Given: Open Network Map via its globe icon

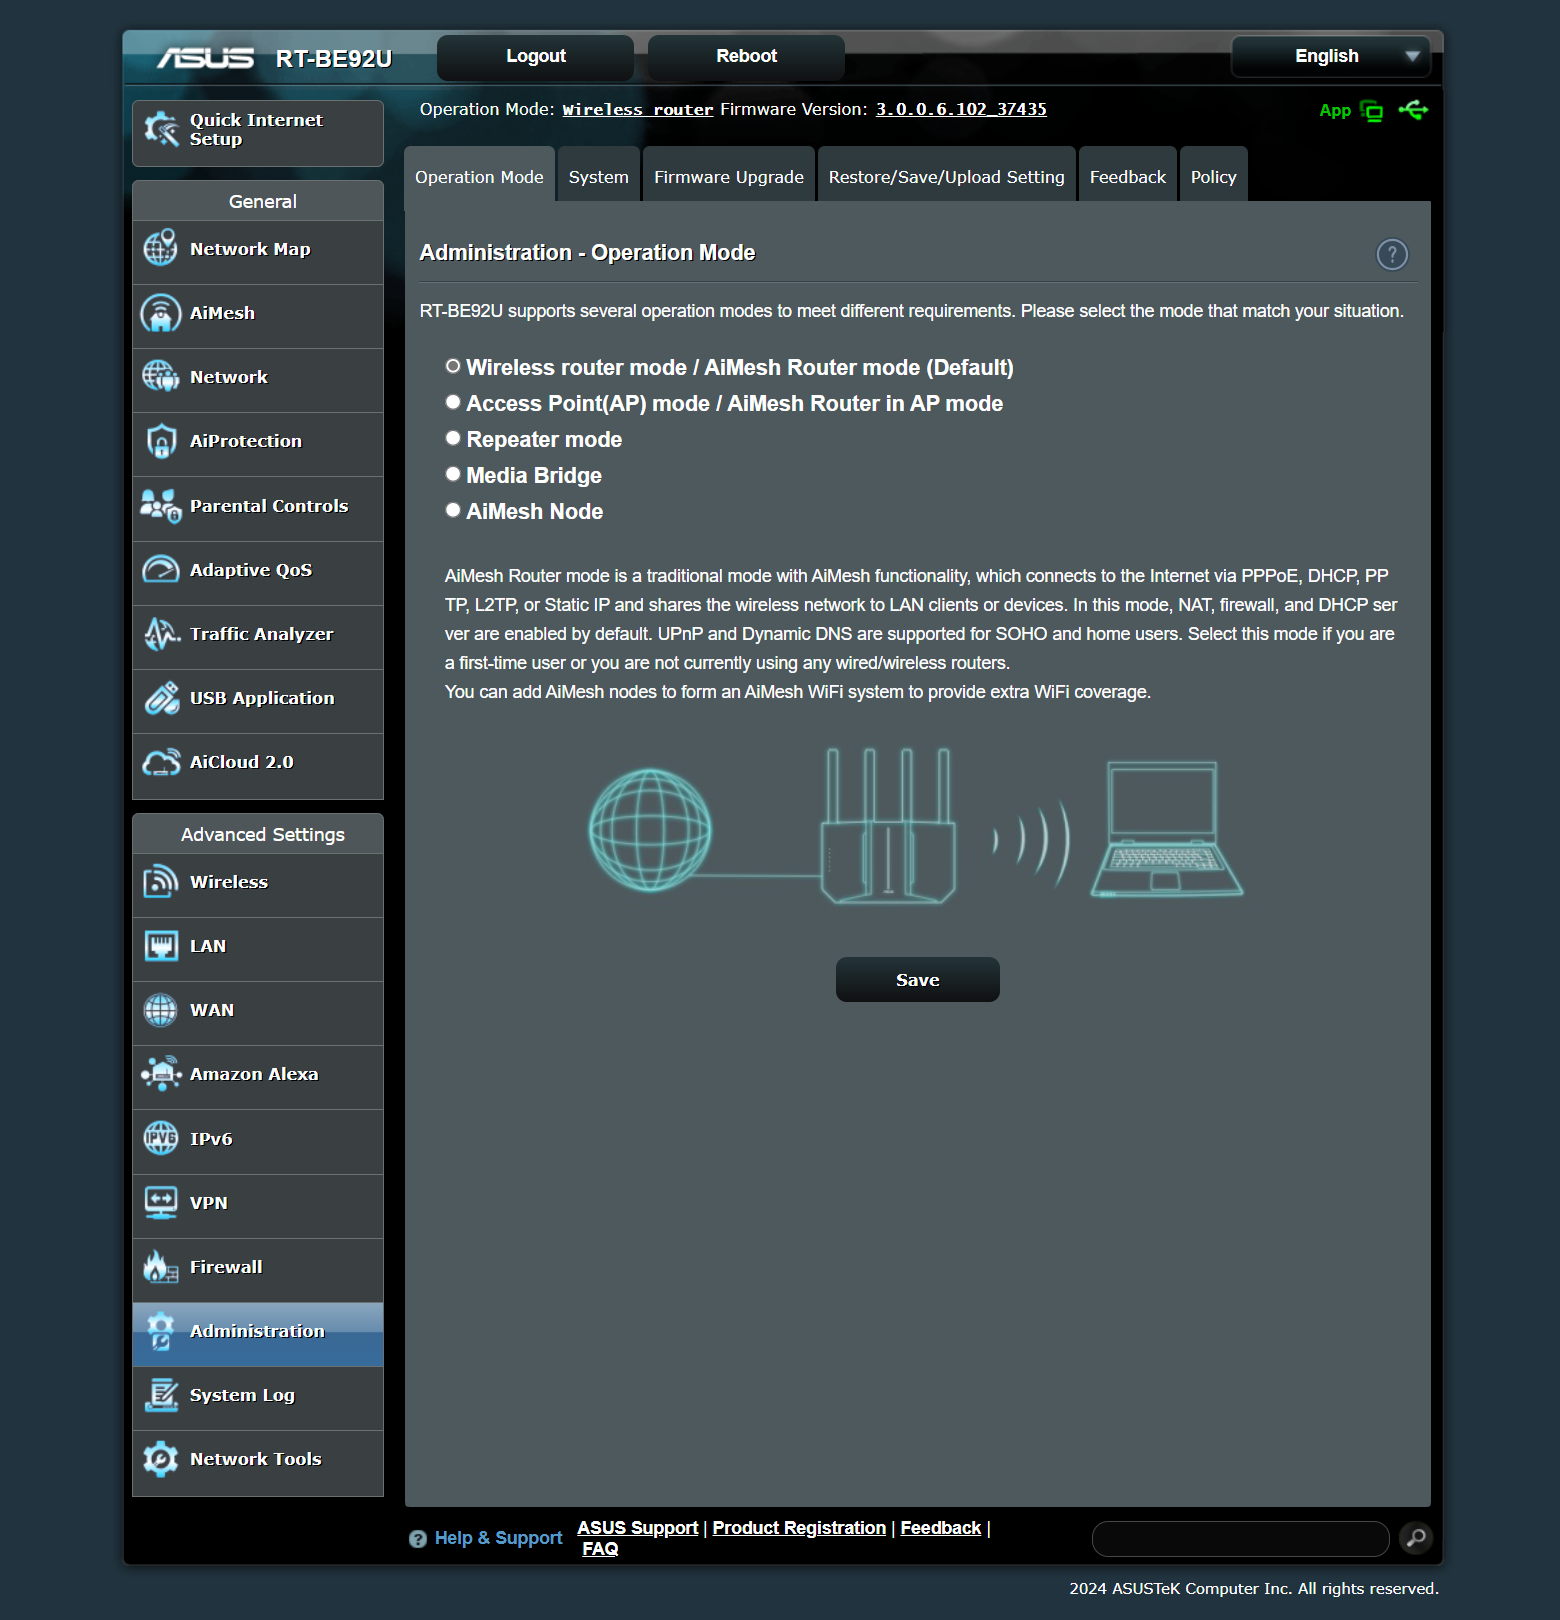Looking at the screenshot, I should [161, 248].
